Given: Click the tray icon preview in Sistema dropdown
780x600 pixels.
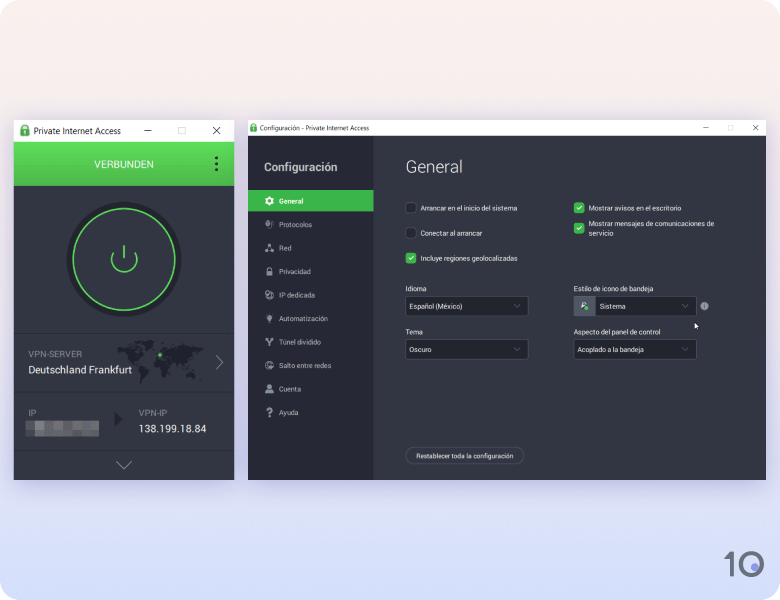Looking at the screenshot, I should point(585,306).
